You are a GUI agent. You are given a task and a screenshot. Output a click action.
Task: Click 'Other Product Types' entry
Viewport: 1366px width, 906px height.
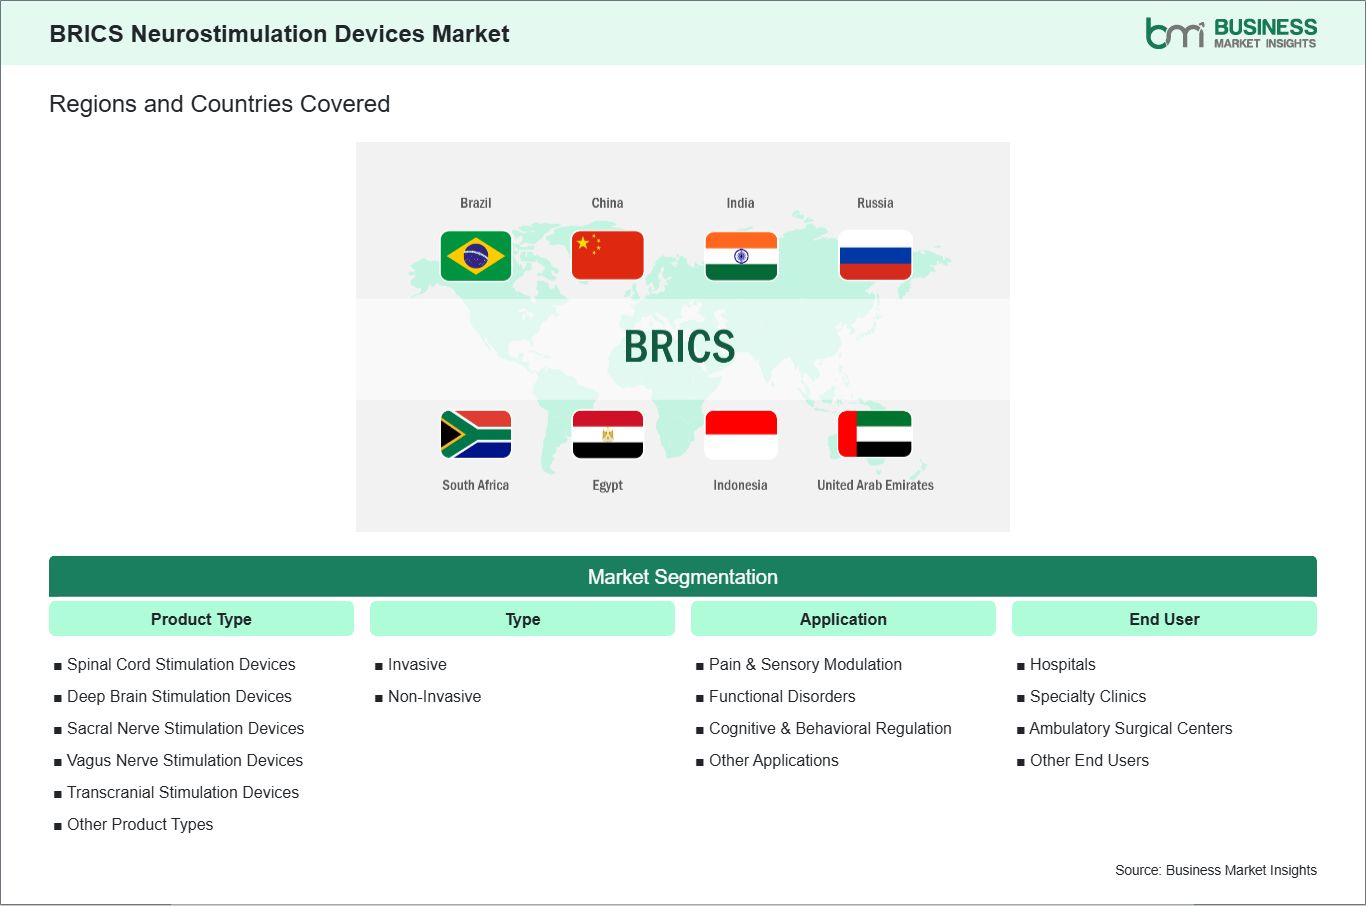tap(140, 824)
